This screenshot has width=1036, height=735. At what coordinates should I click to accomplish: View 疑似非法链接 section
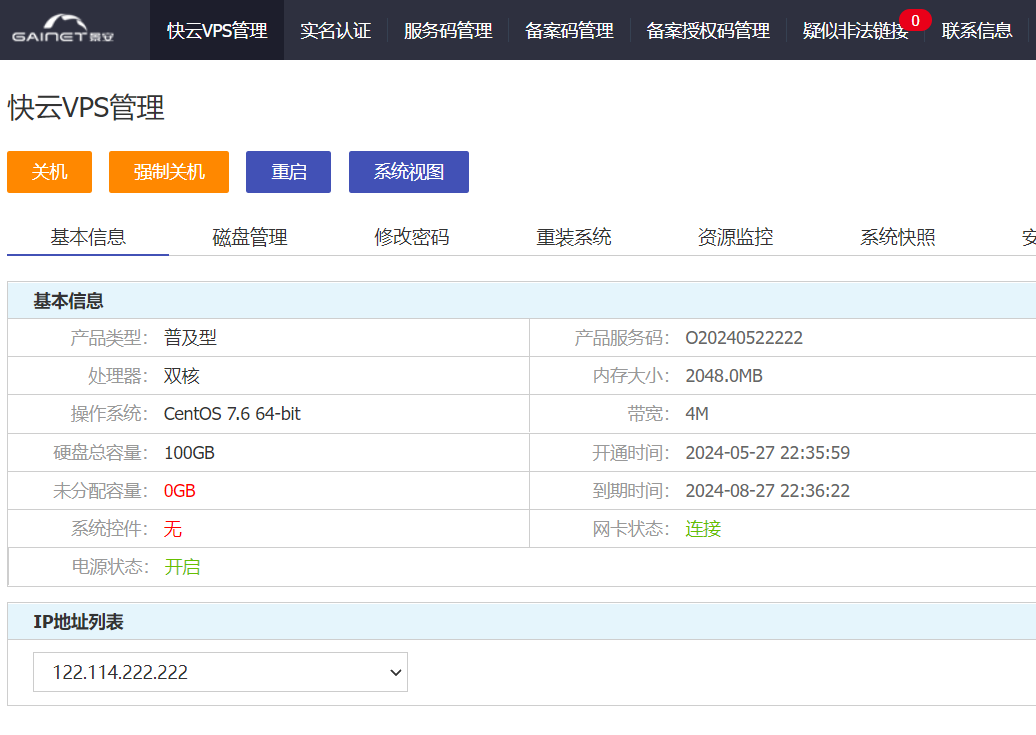pos(855,31)
